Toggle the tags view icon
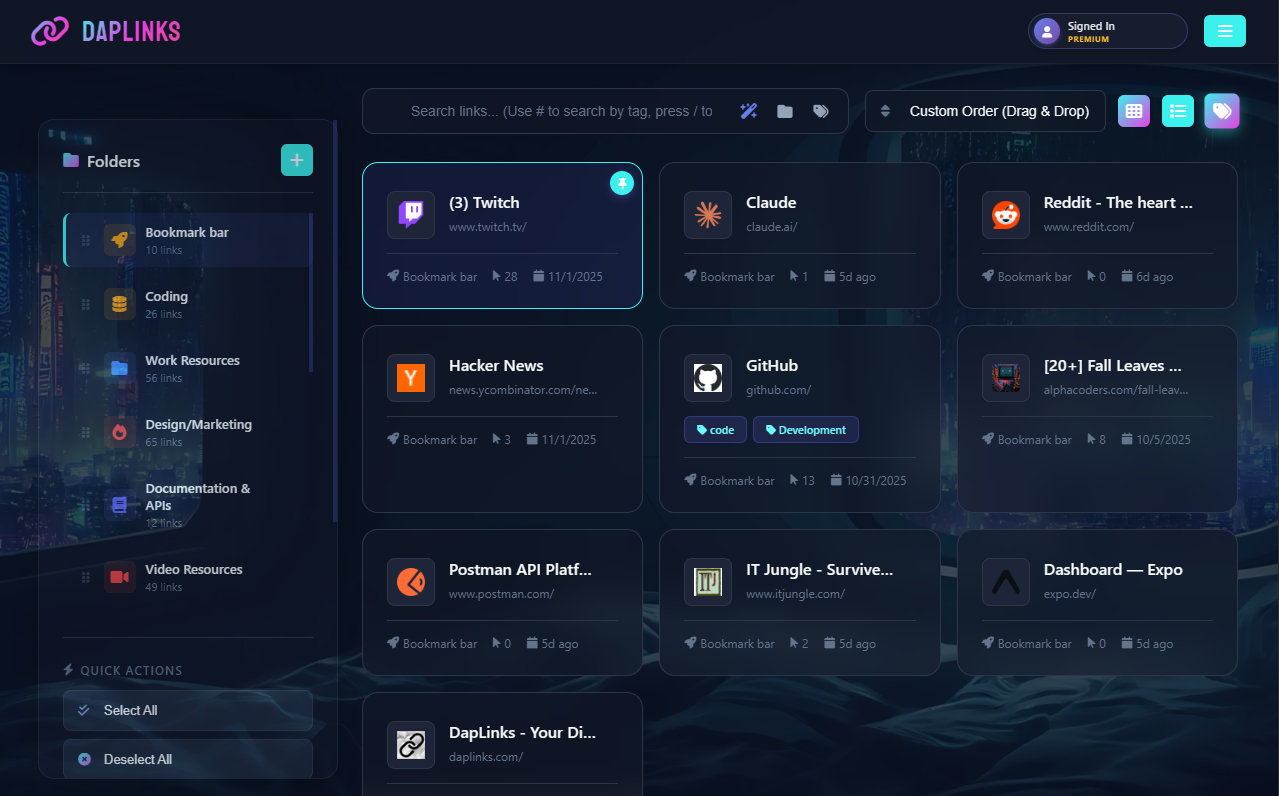Screen dimensions: 1279x796 coord(1221,111)
